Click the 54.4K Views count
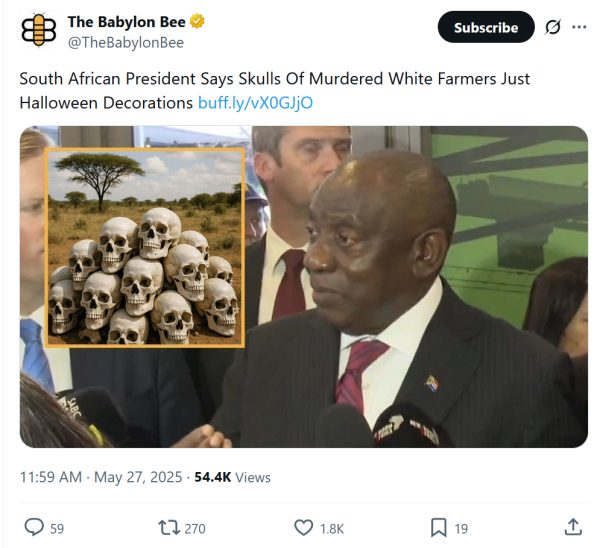Screen dimensions: 600x548 click(x=231, y=477)
